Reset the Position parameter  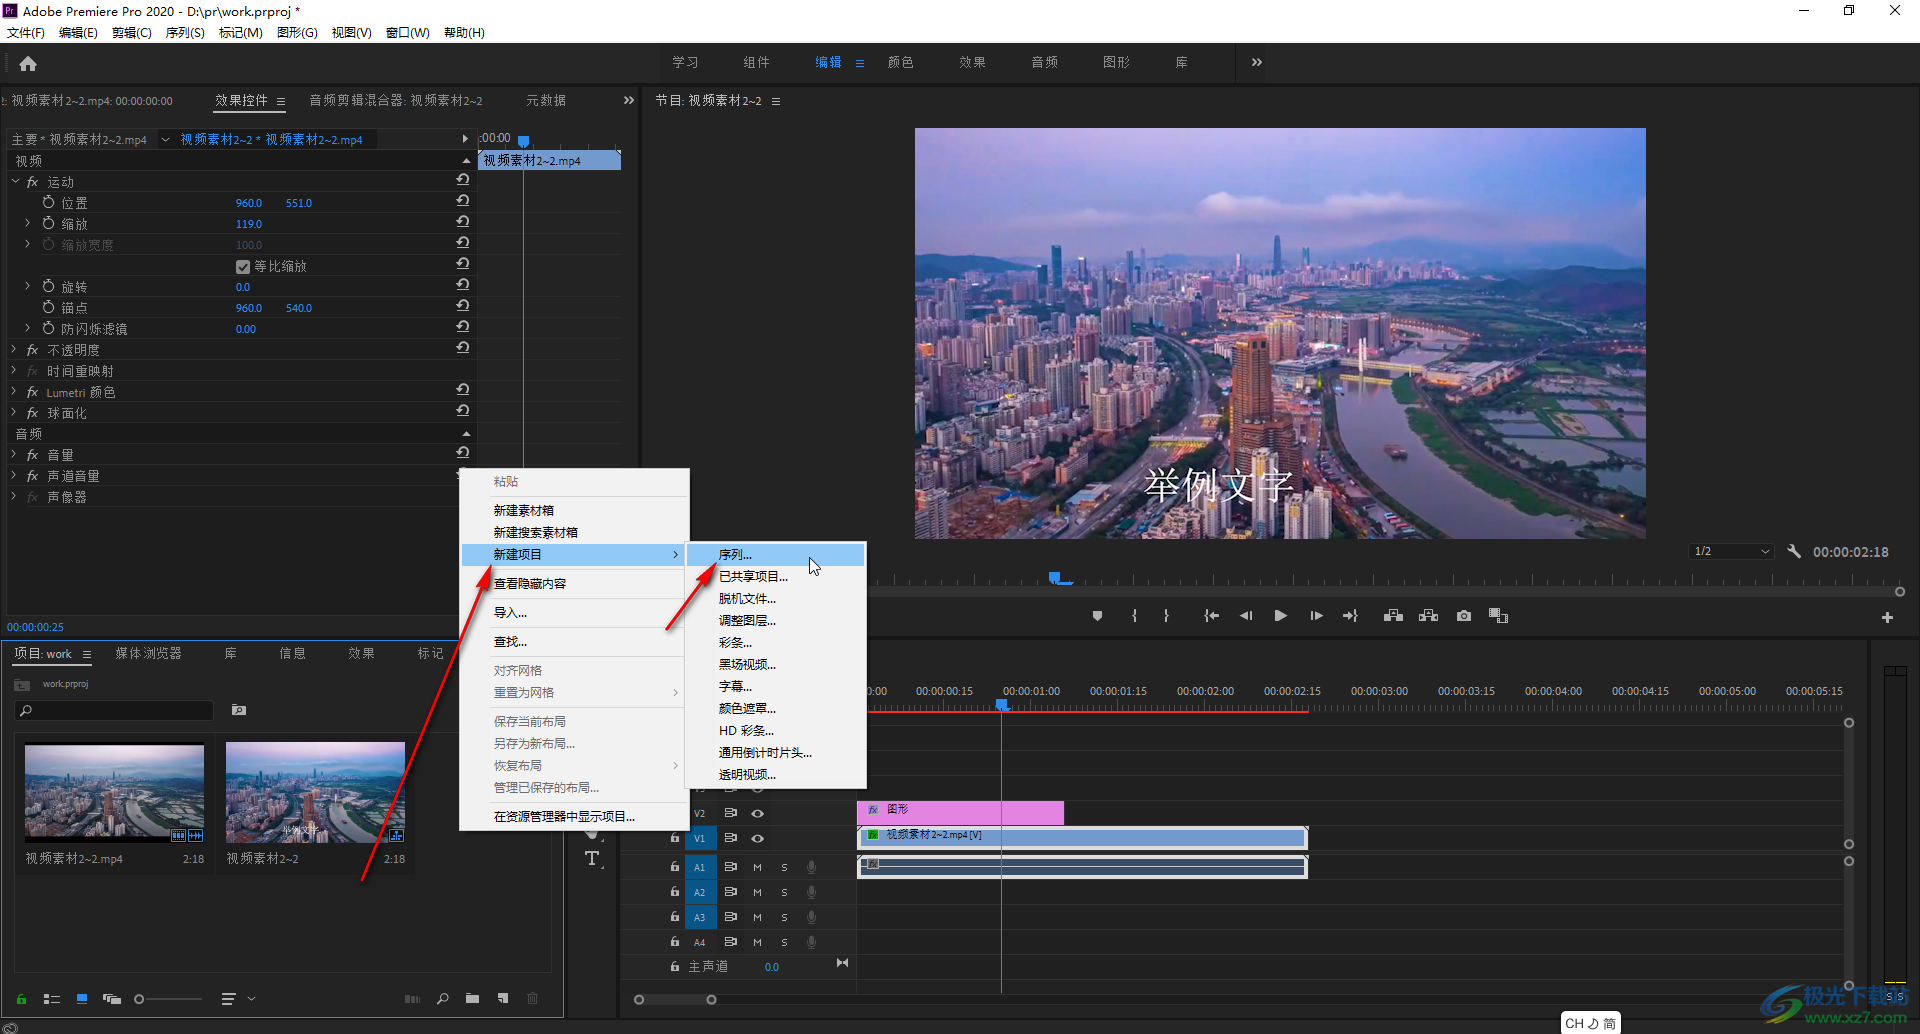(463, 201)
